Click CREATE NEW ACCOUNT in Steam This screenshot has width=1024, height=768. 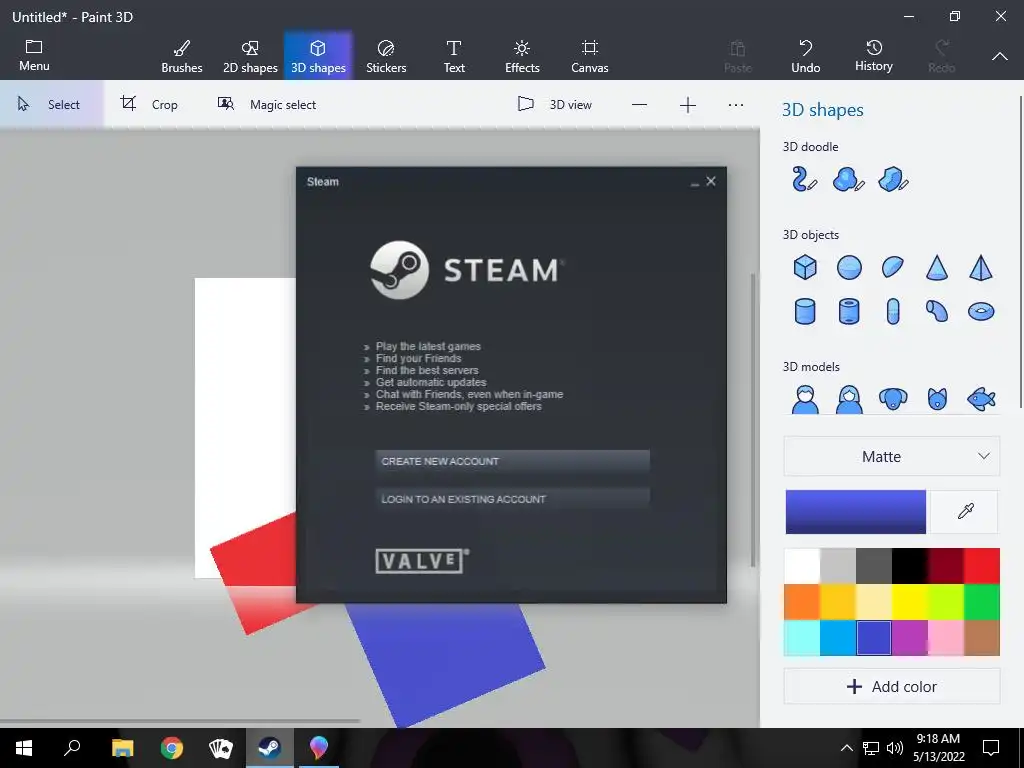coord(512,461)
